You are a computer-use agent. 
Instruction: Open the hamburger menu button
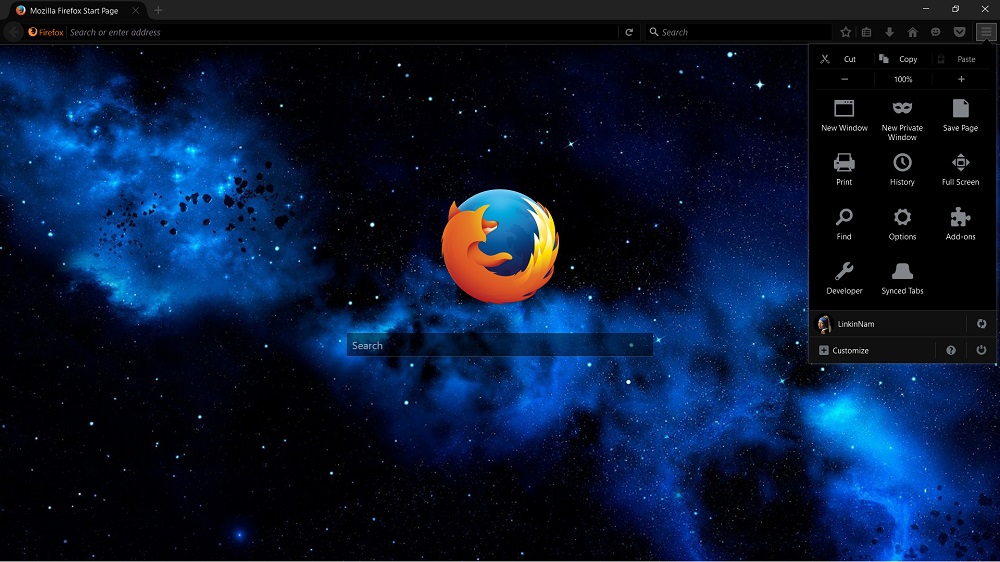(987, 32)
